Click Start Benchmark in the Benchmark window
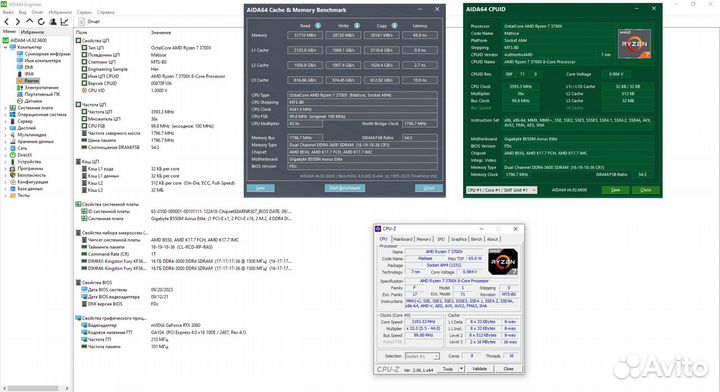This screenshot has height=392, width=720. (345, 188)
